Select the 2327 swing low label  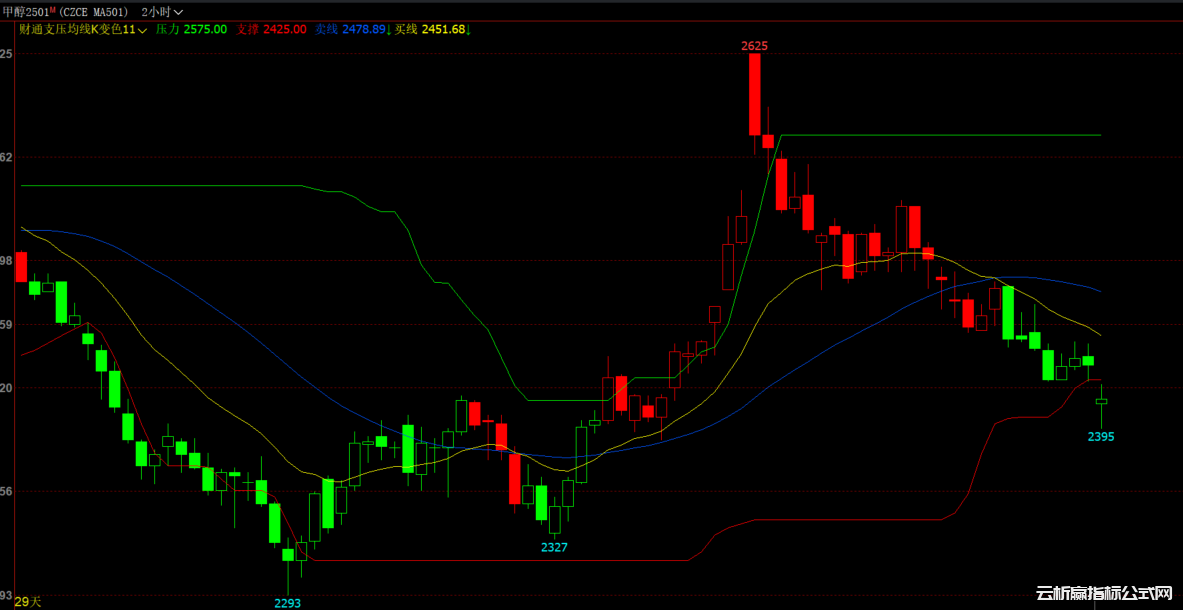(x=554, y=547)
